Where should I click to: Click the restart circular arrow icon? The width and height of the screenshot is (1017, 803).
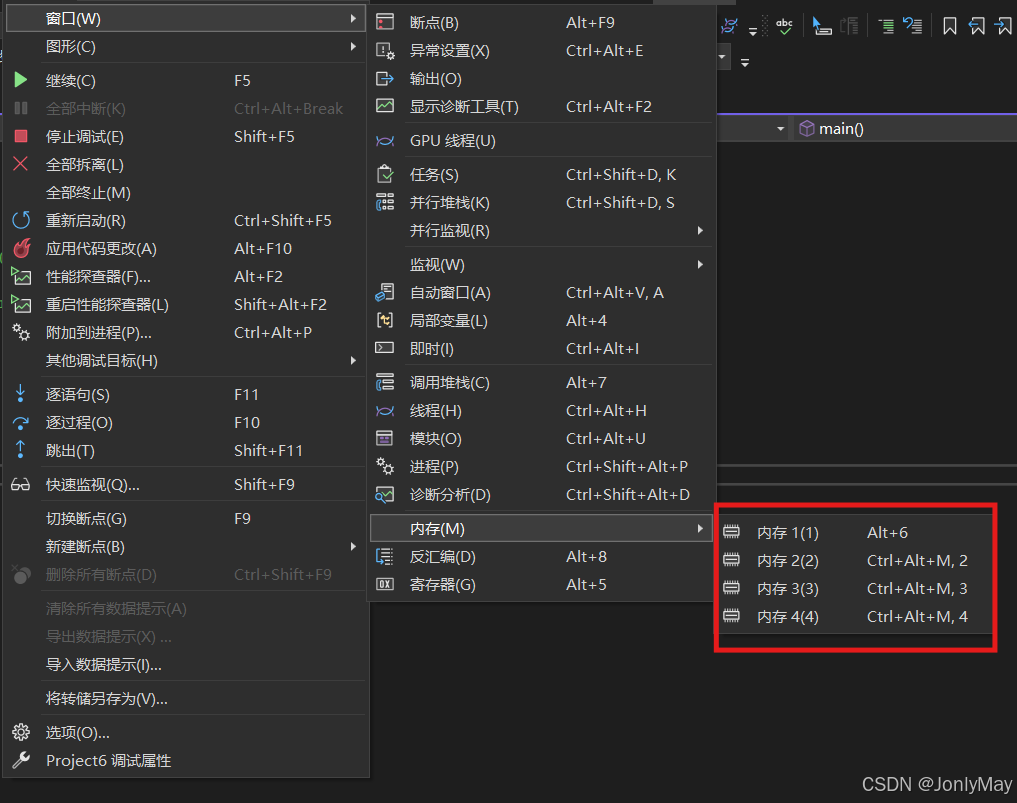tap(21, 220)
